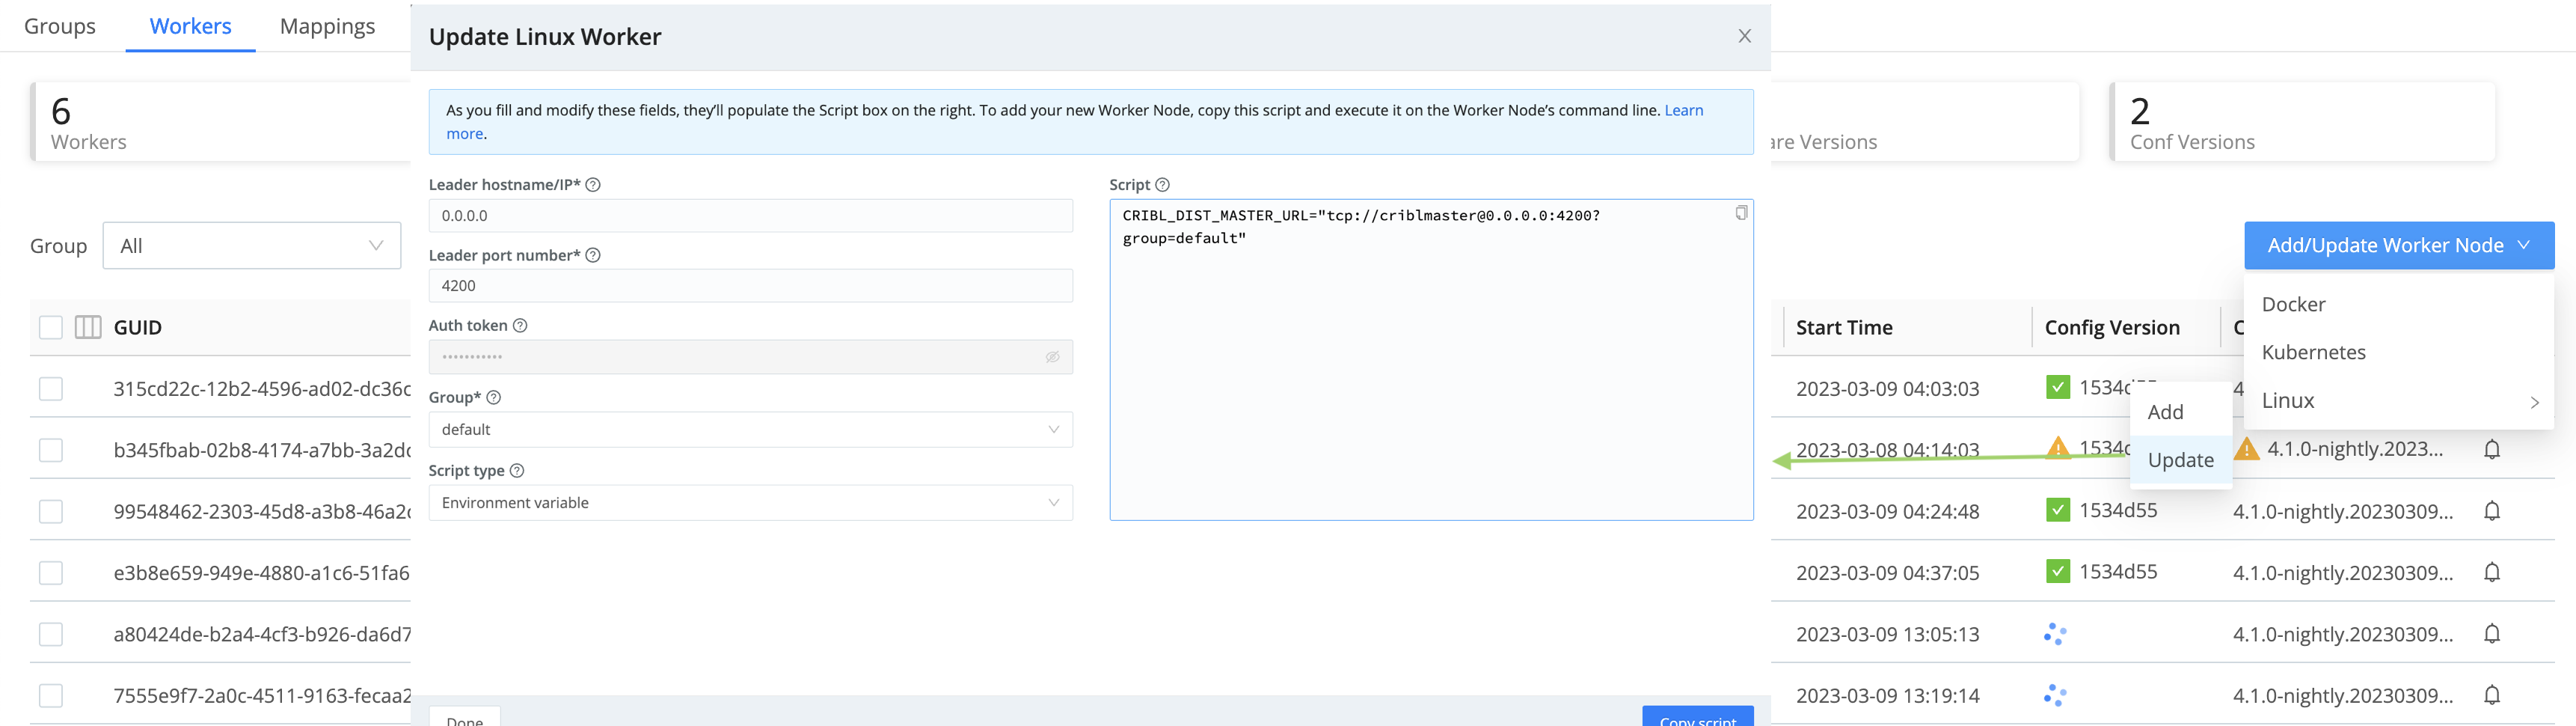Image resolution: width=2576 pixels, height=726 pixels.
Task: Open the column selector icon beside GUID
Action: coord(88,327)
